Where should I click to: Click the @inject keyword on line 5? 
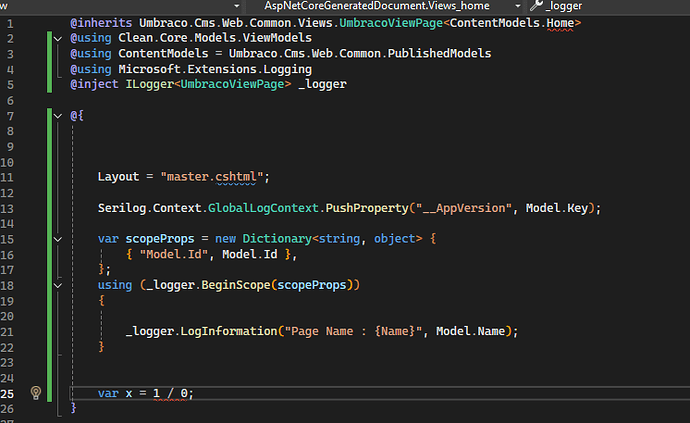(x=94, y=84)
